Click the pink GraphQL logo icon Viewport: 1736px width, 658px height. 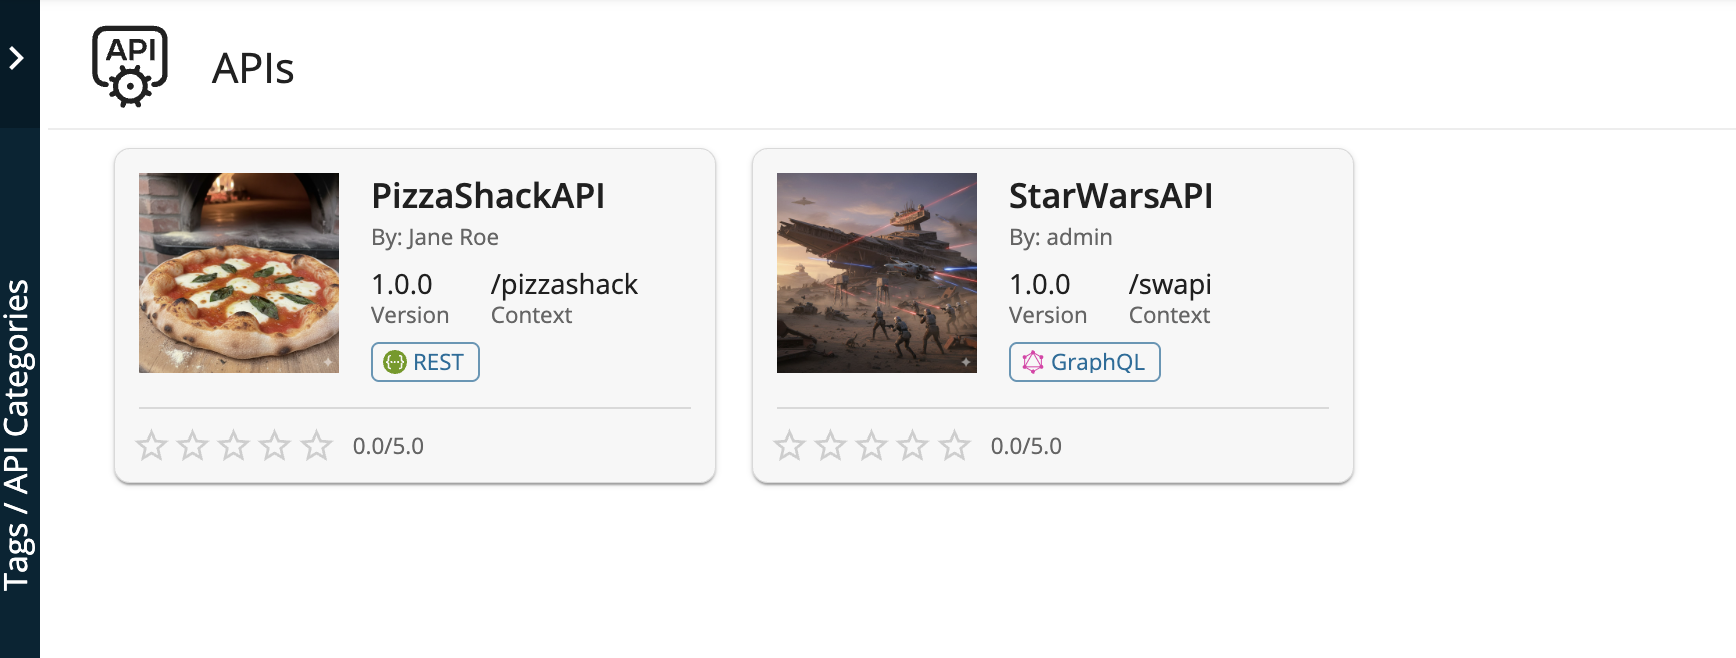[1033, 362]
